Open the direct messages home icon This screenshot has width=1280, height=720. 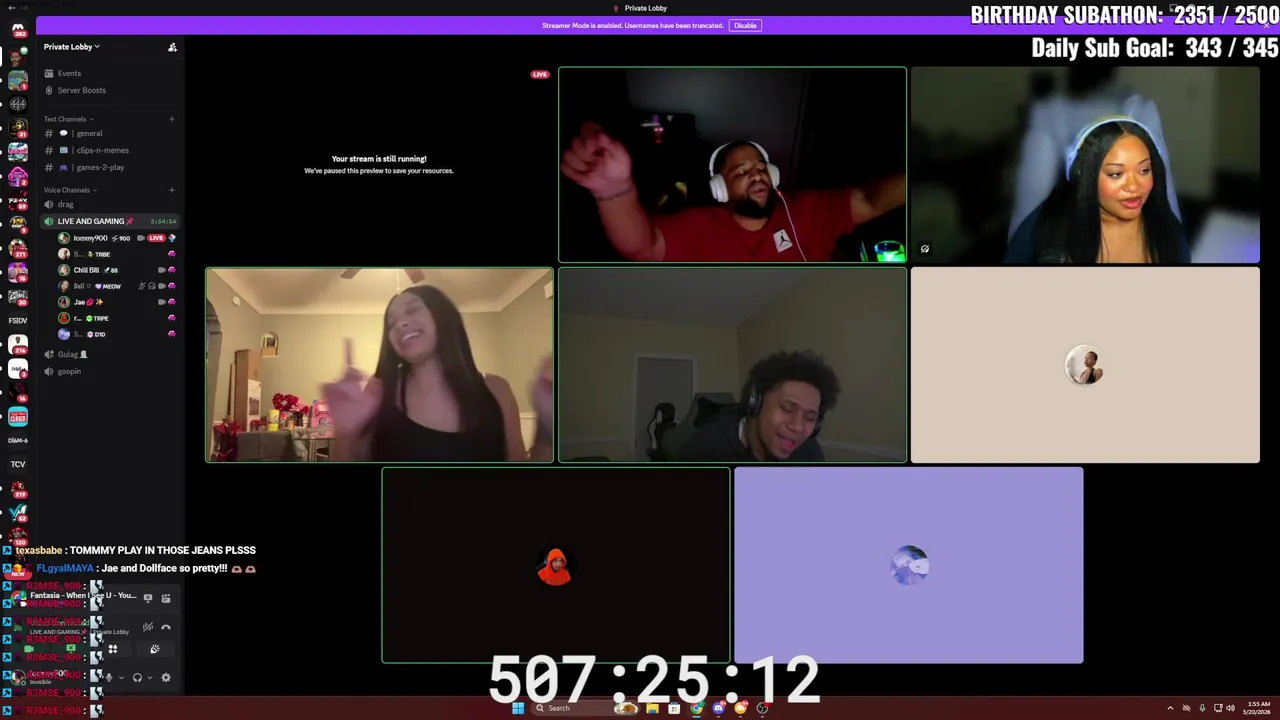click(18, 29)
